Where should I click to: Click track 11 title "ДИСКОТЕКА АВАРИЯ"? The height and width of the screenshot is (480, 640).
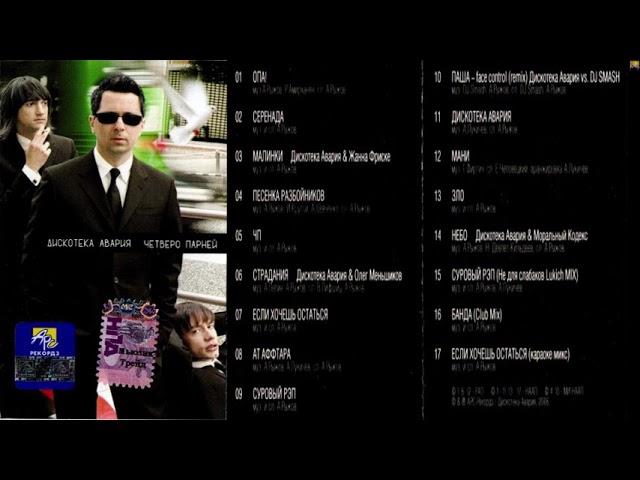pos(481,117)
